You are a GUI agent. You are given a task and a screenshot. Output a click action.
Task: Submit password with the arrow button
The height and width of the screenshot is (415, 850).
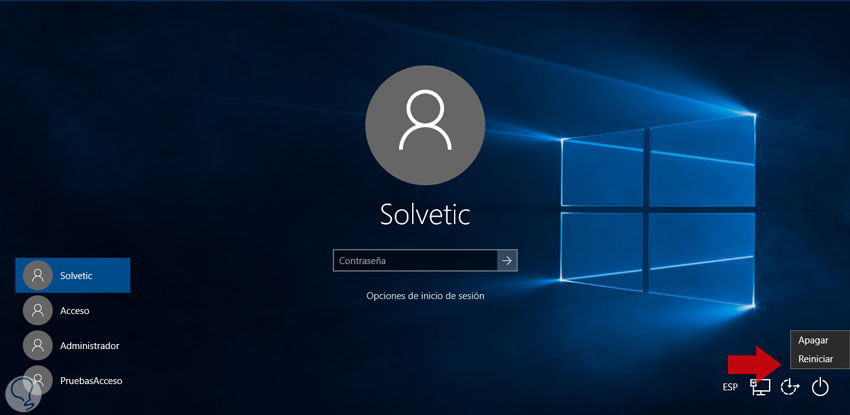(x=507, y=261)
